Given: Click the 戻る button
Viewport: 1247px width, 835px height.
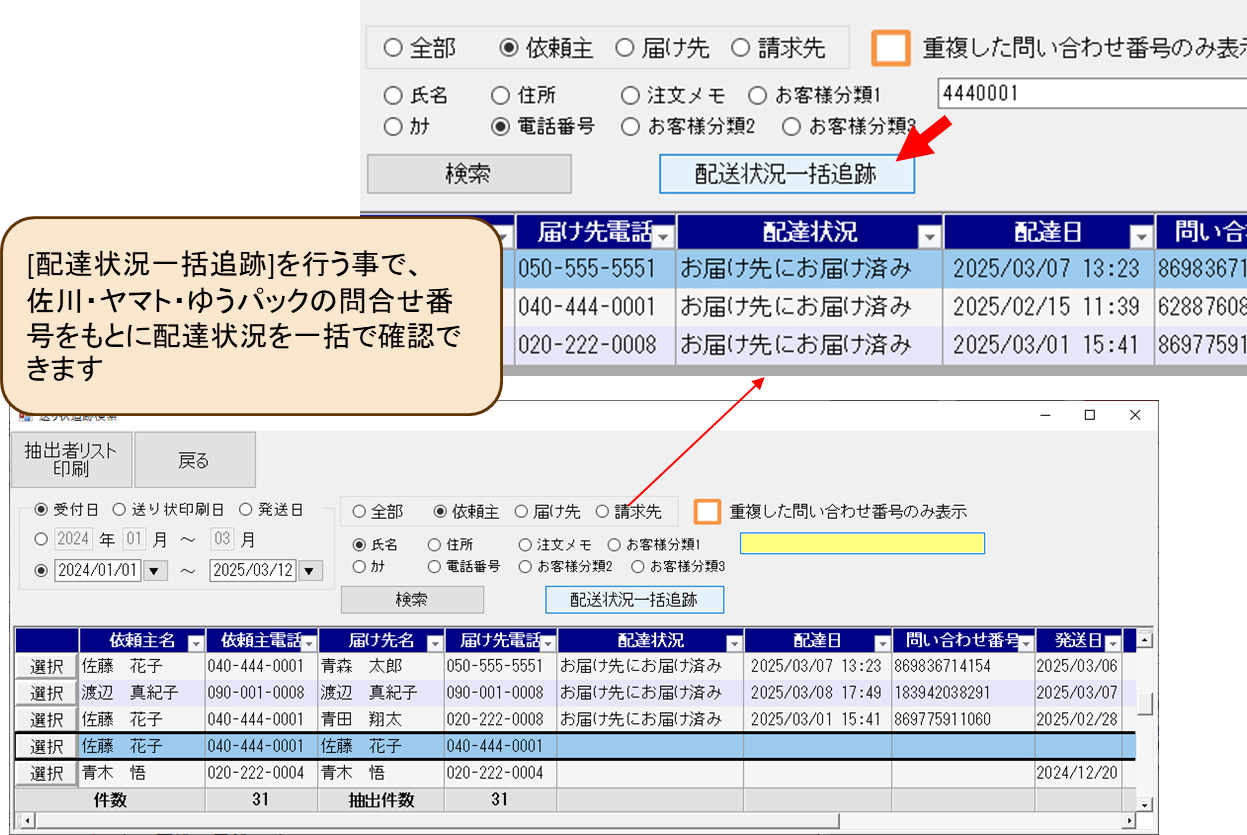Looking at the screenshot, I should [194, 460].
